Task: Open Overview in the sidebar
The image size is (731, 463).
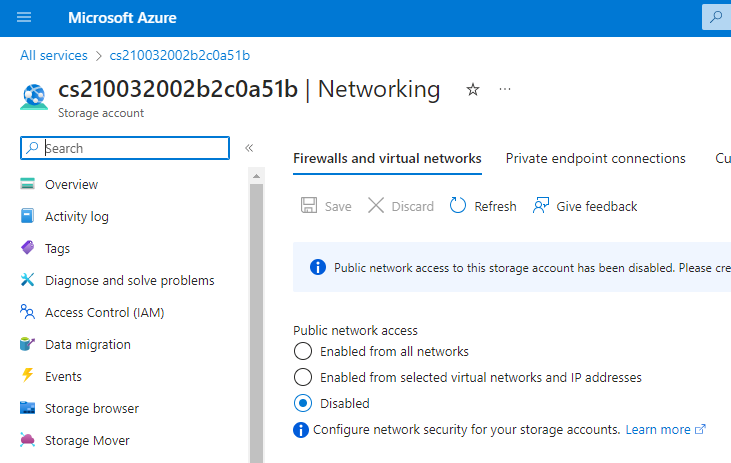Action: (x=71, y=184)
